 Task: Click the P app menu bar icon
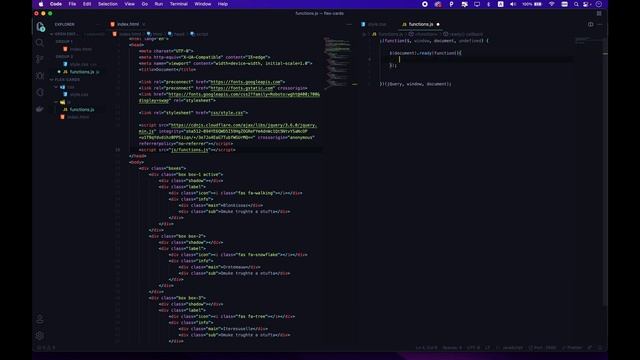(451, 4)
